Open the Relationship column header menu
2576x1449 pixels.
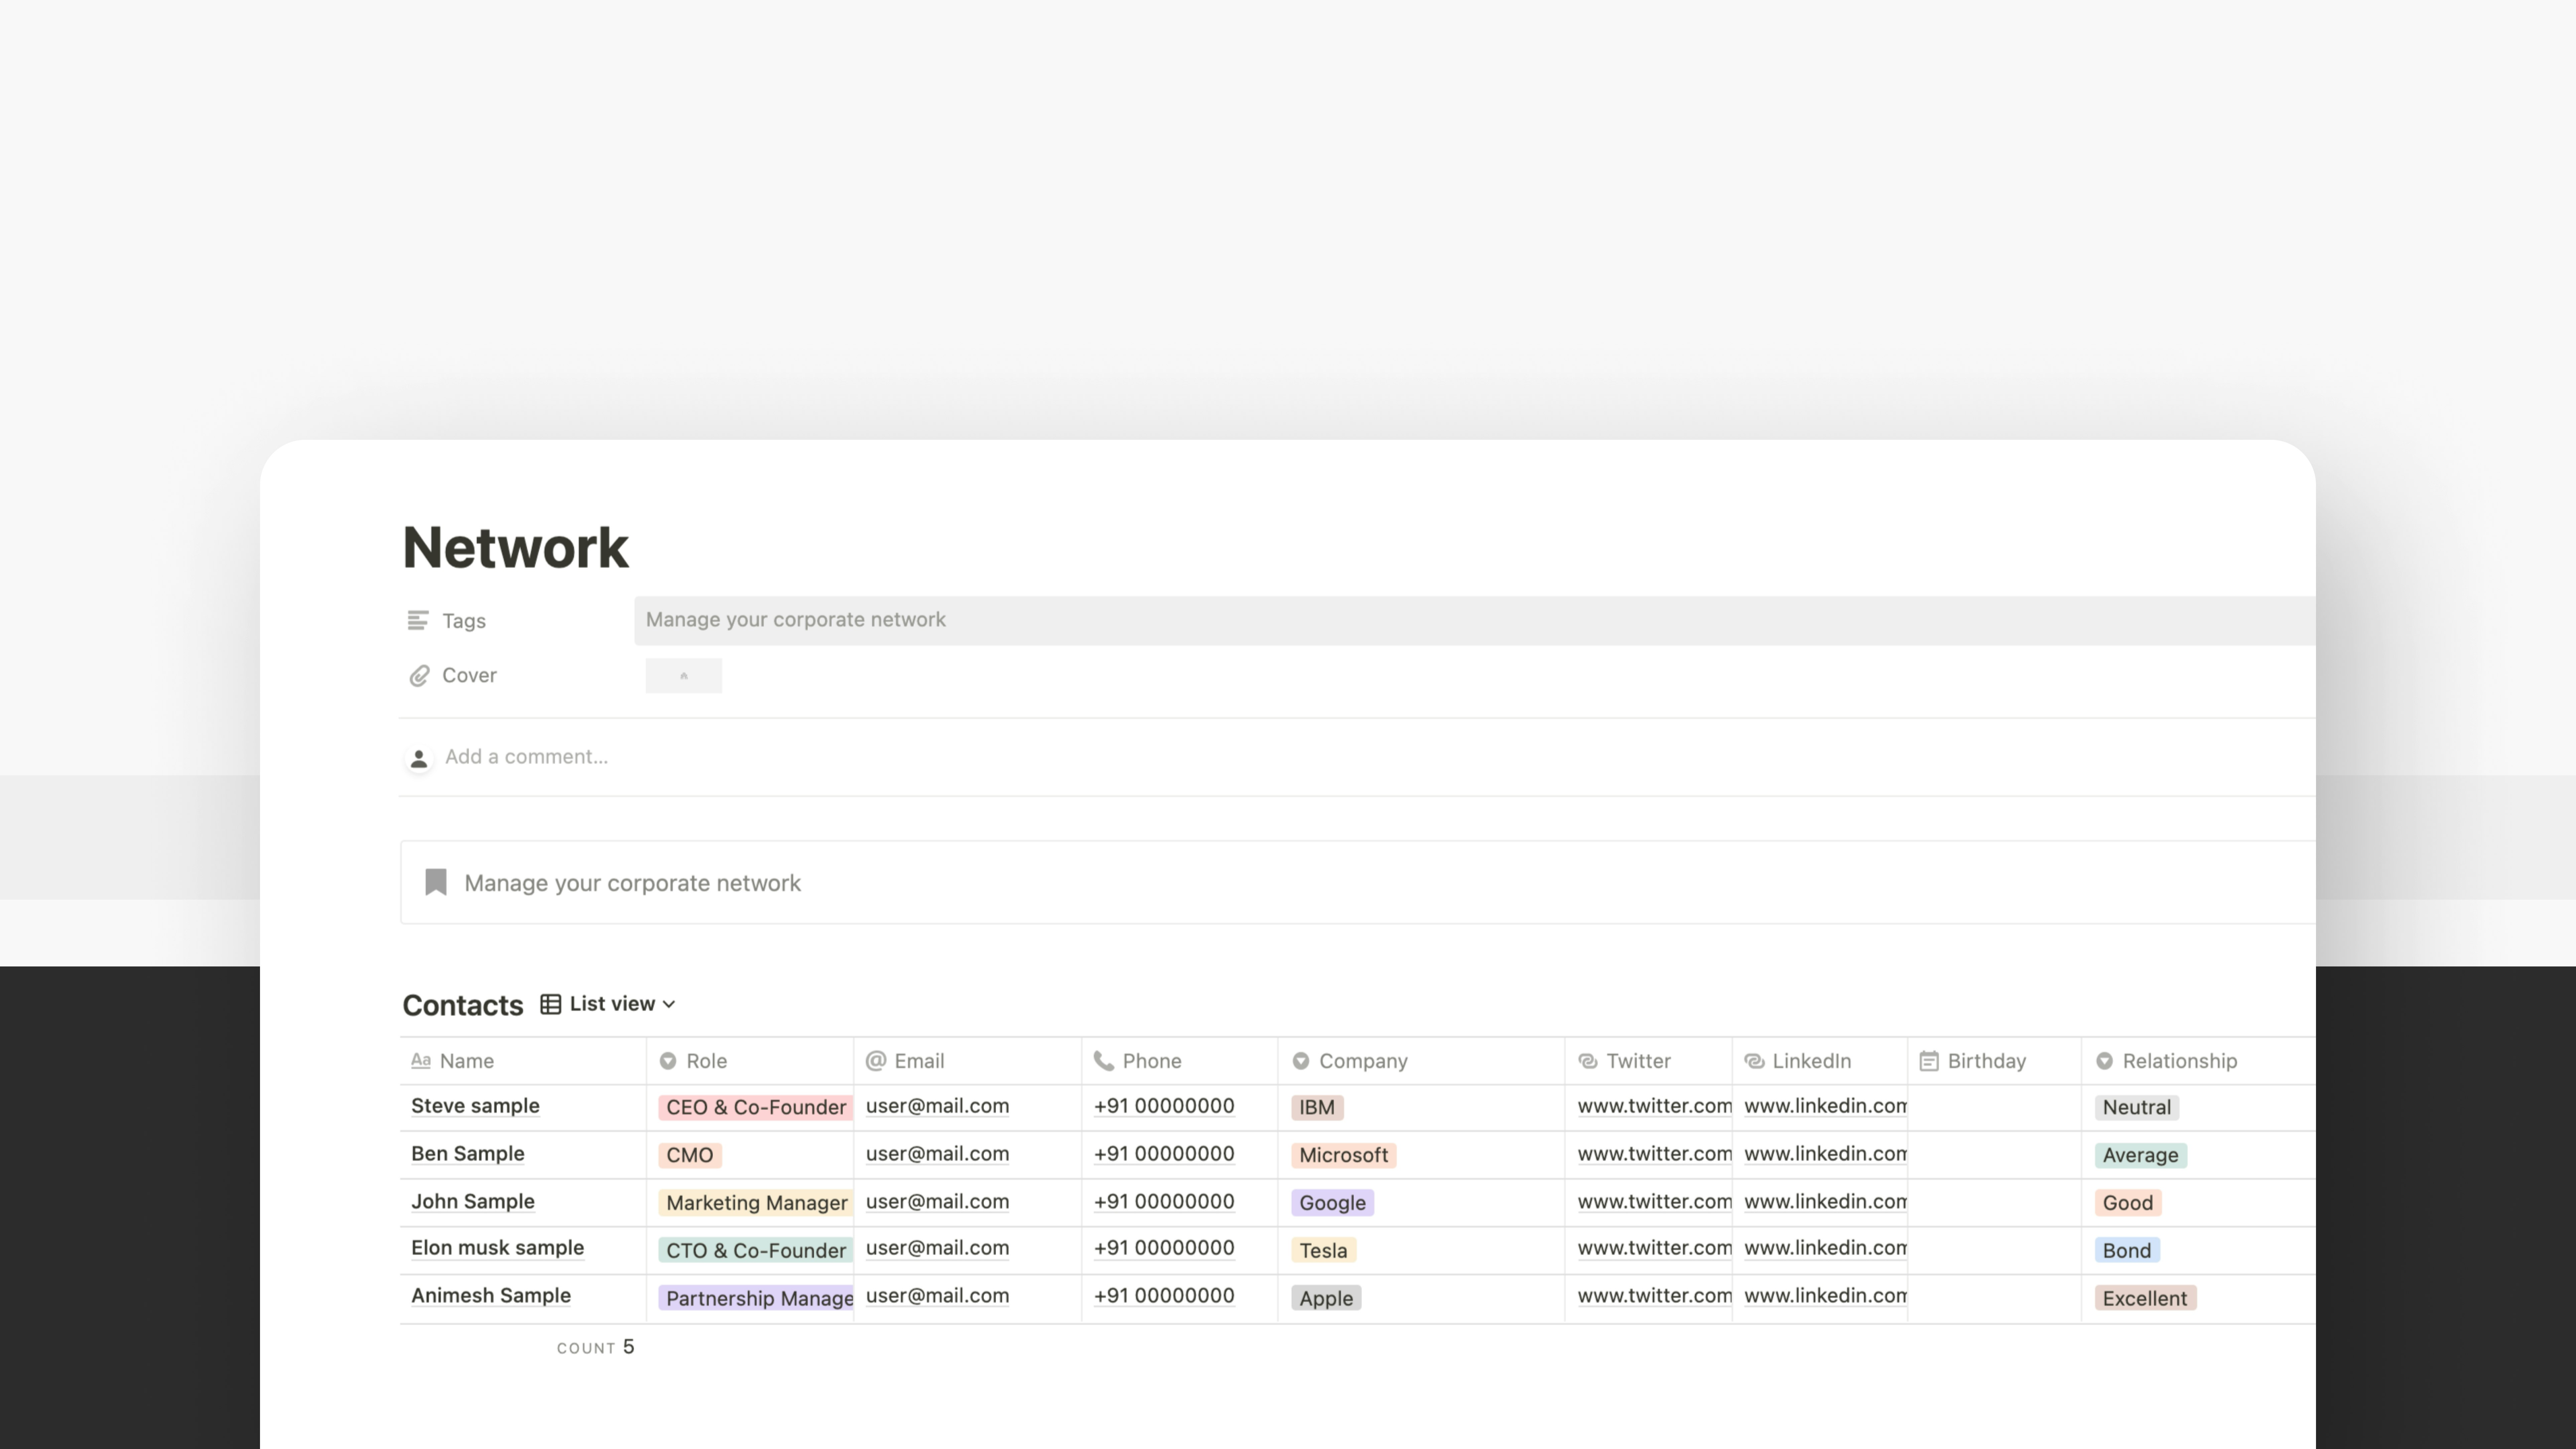point(2179,1061)
